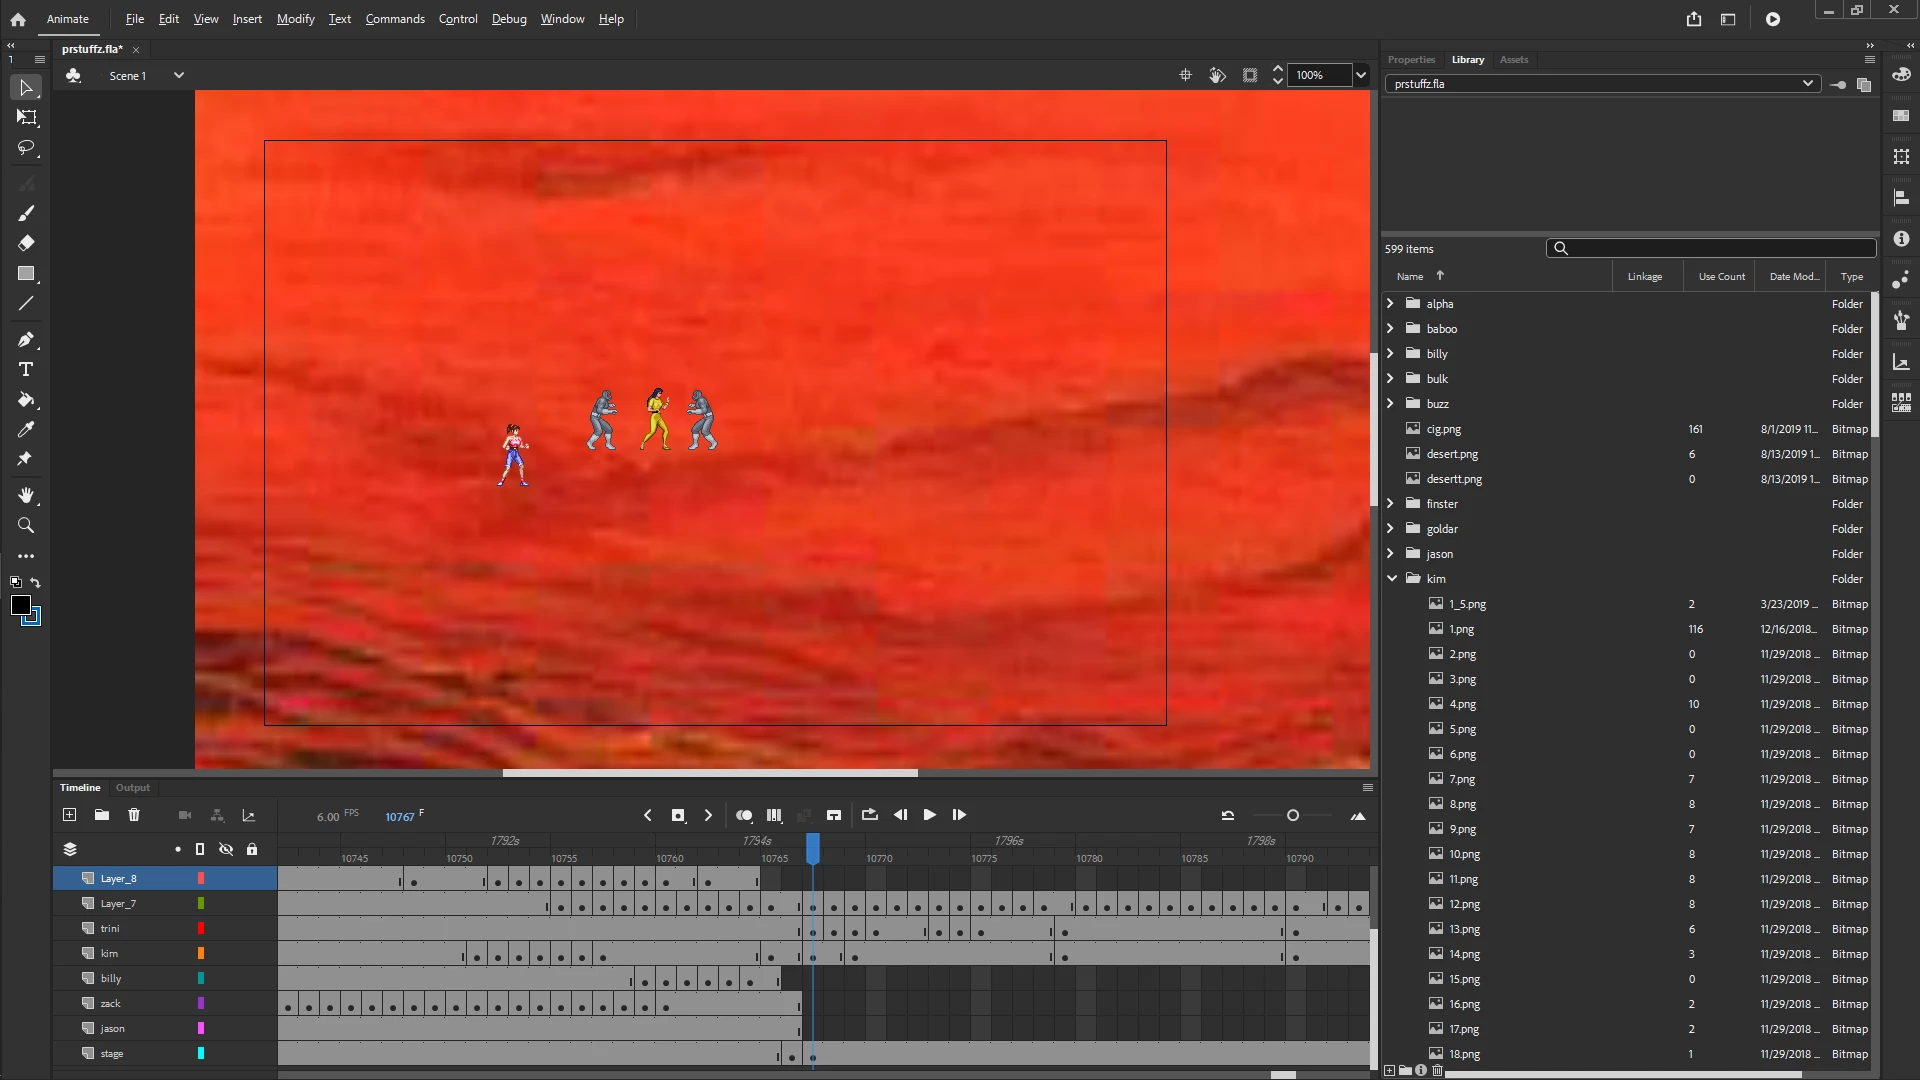This screenshot has width=1920, height=1080.
Task: Toggle the hide all layers eye icon
Action: click(226, 850)
